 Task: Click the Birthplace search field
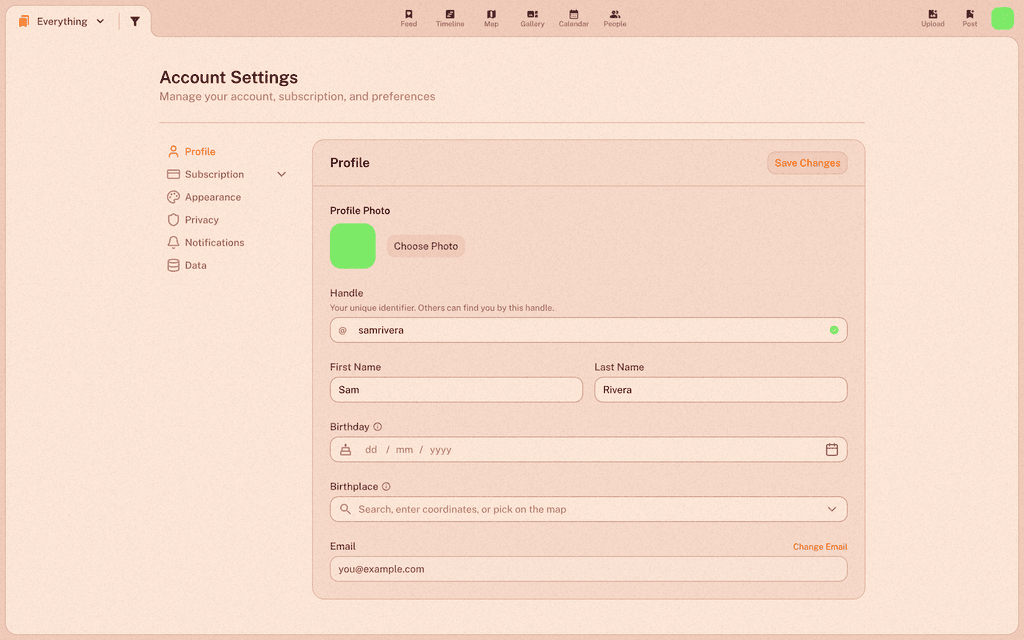(588, 509)
